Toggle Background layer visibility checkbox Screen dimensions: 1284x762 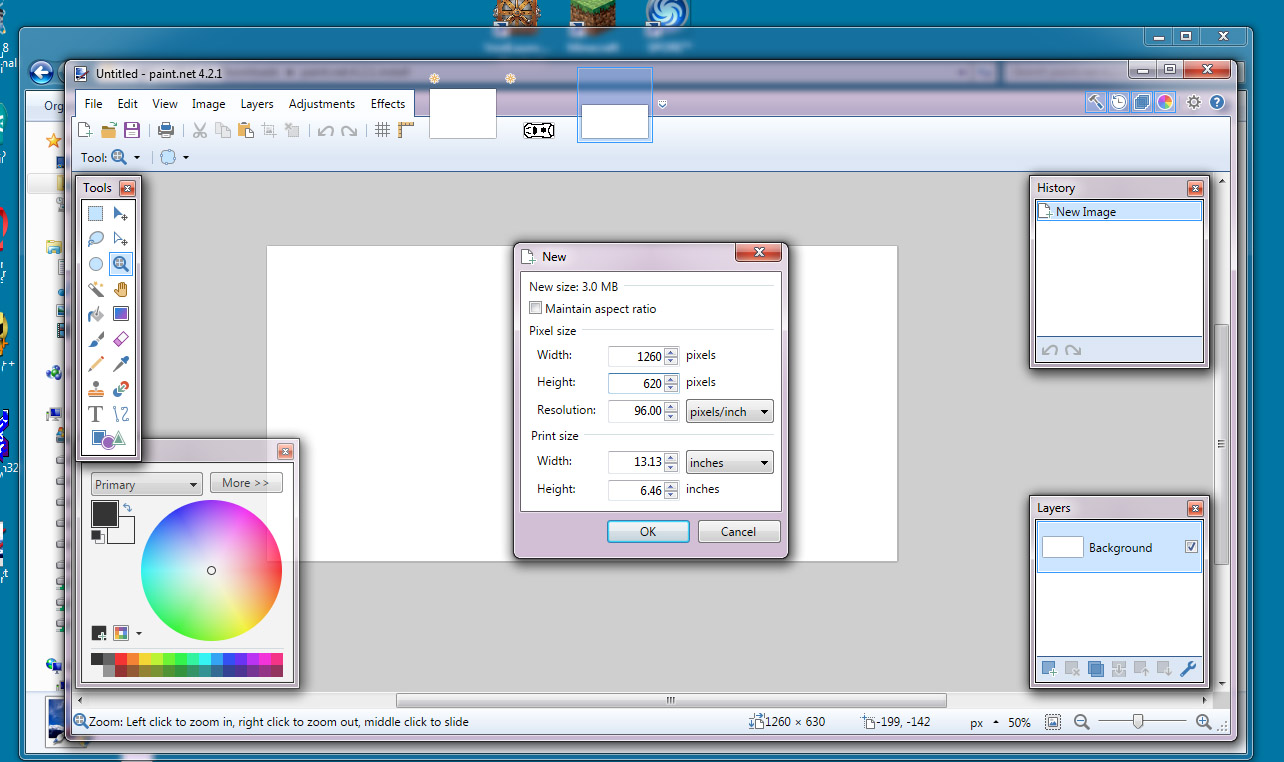(x=1191, y=547)
